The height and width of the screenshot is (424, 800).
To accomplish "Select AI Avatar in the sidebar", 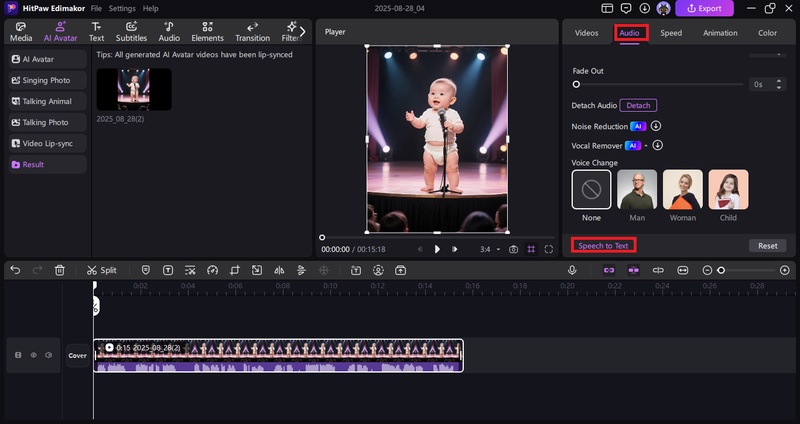I will pyautogui.click(x=47, y=59).
